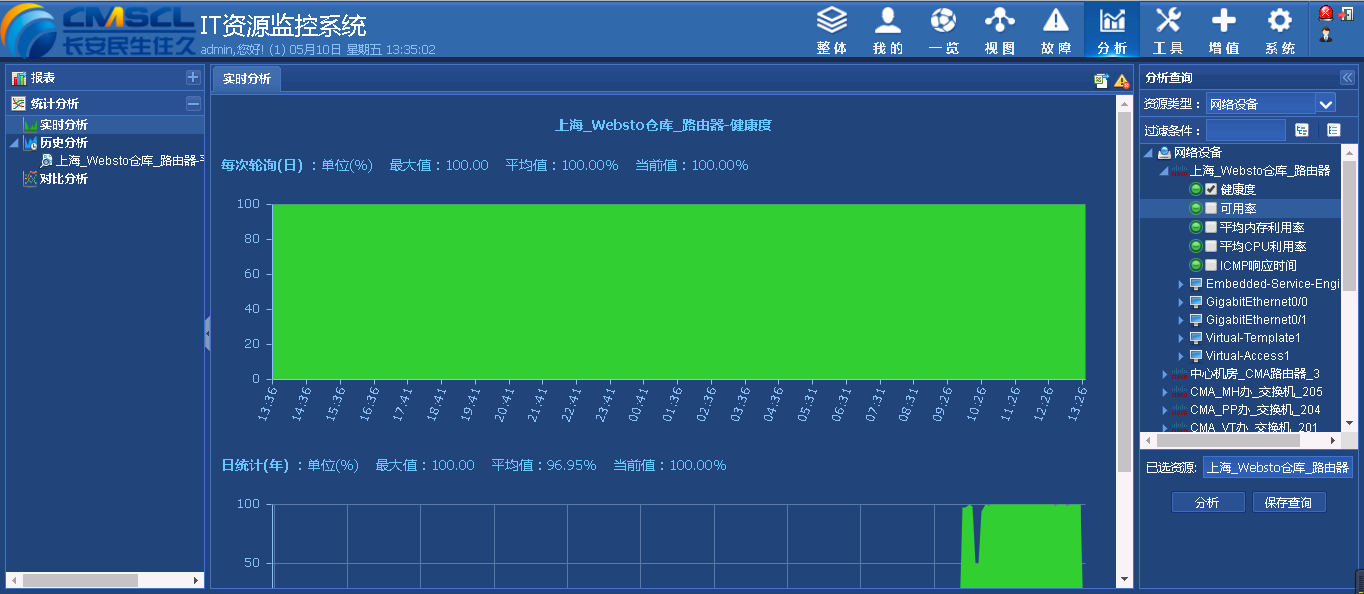The height and width of the screenshot is (594, 1364).
Task: Expand the Embedded-Service-Engine tree node
Action: click(x=1181, y=284)
